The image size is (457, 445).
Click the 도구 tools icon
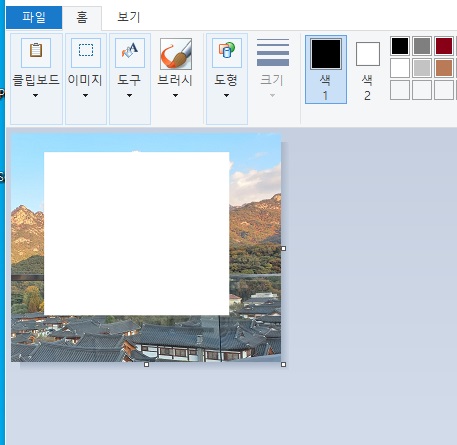(130, 53)
